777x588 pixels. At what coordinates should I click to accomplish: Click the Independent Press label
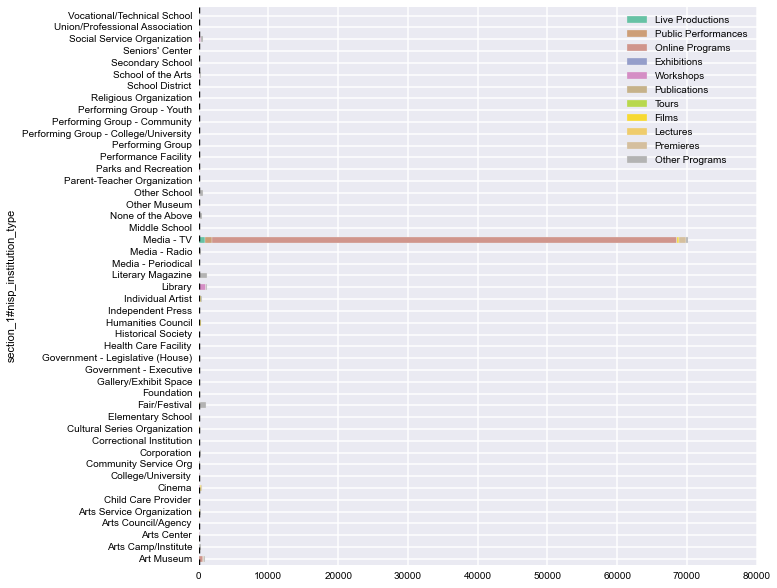click(x=150, y=311)
